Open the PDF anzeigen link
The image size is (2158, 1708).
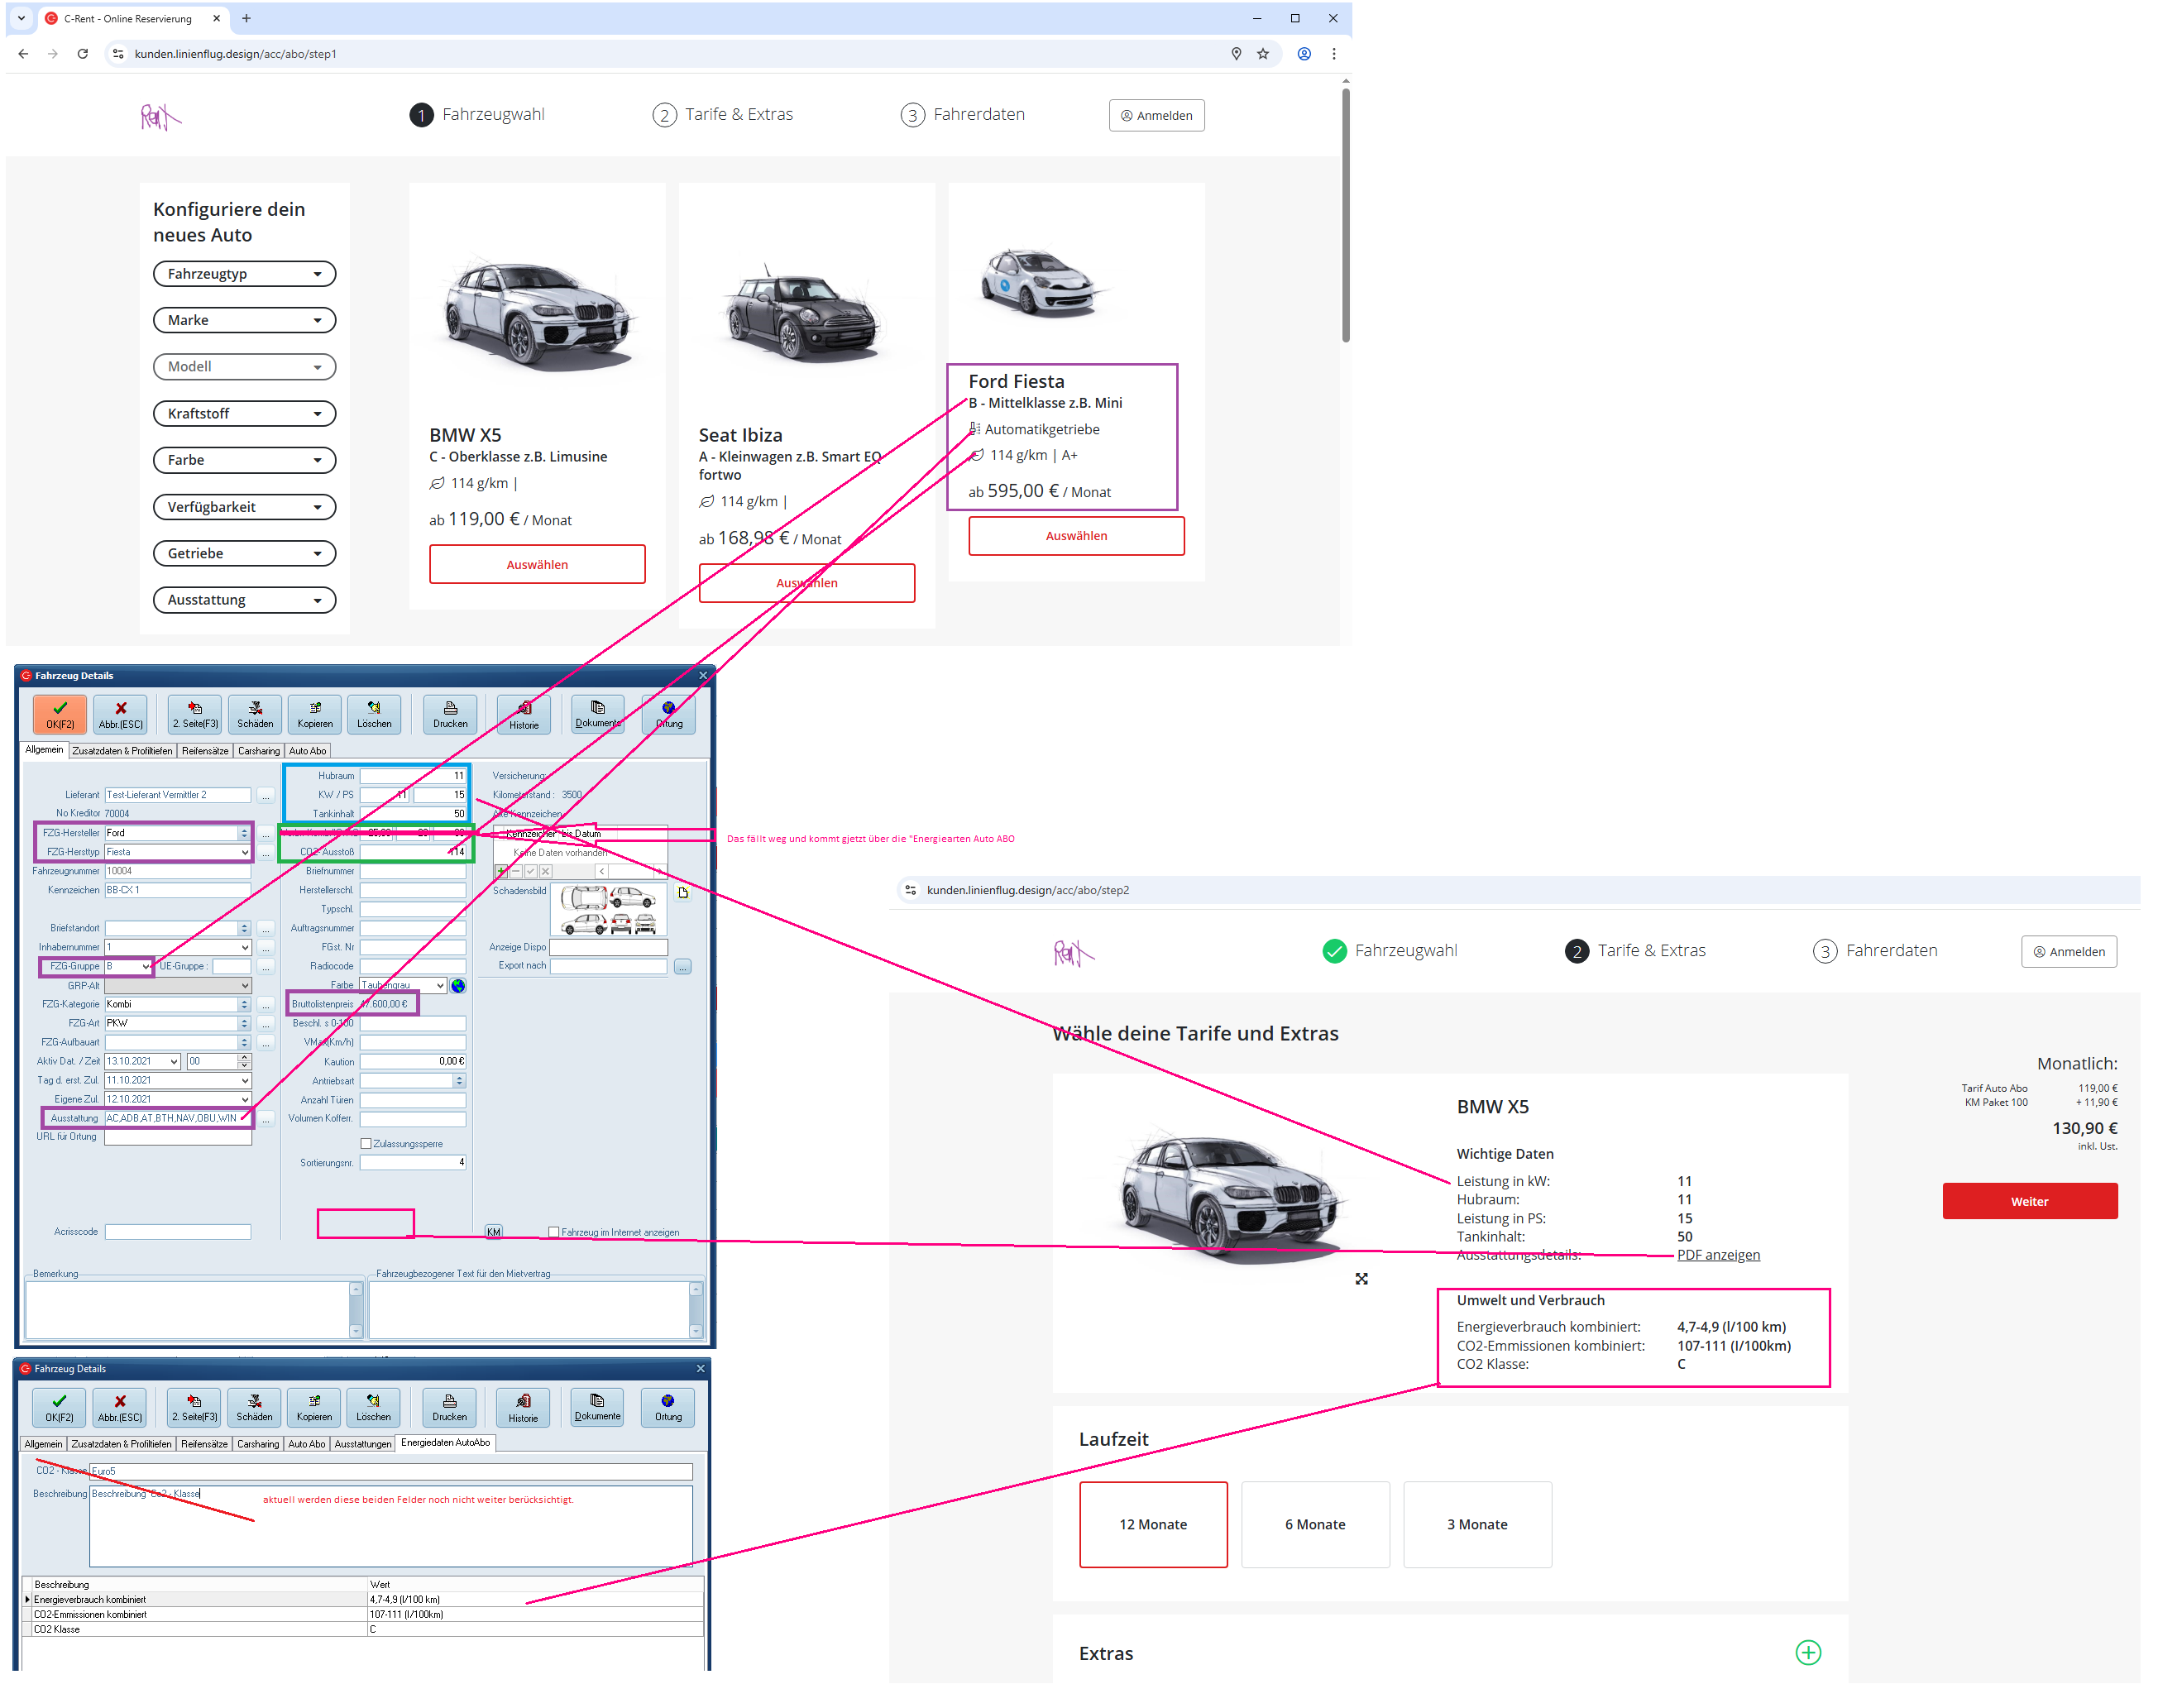(1718, 1255)
